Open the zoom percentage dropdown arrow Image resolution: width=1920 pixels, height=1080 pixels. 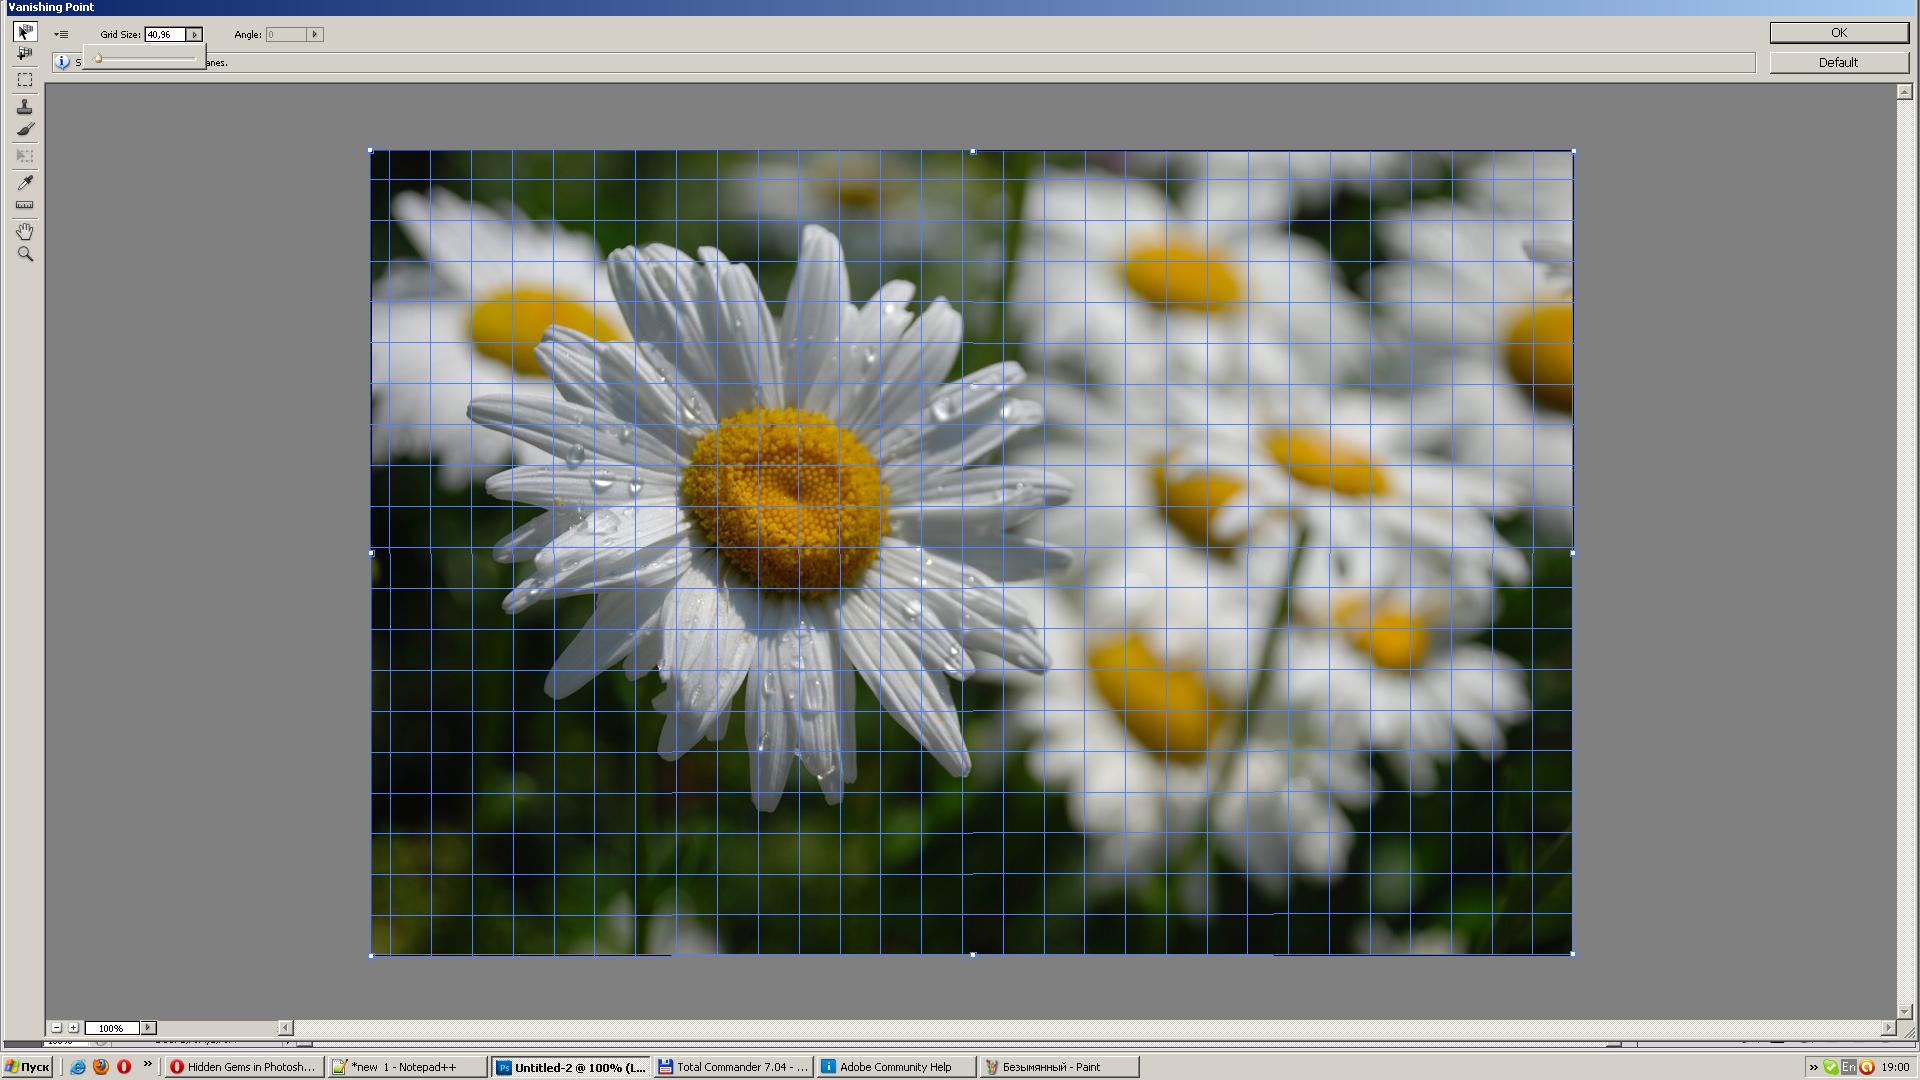point(148,1027)
